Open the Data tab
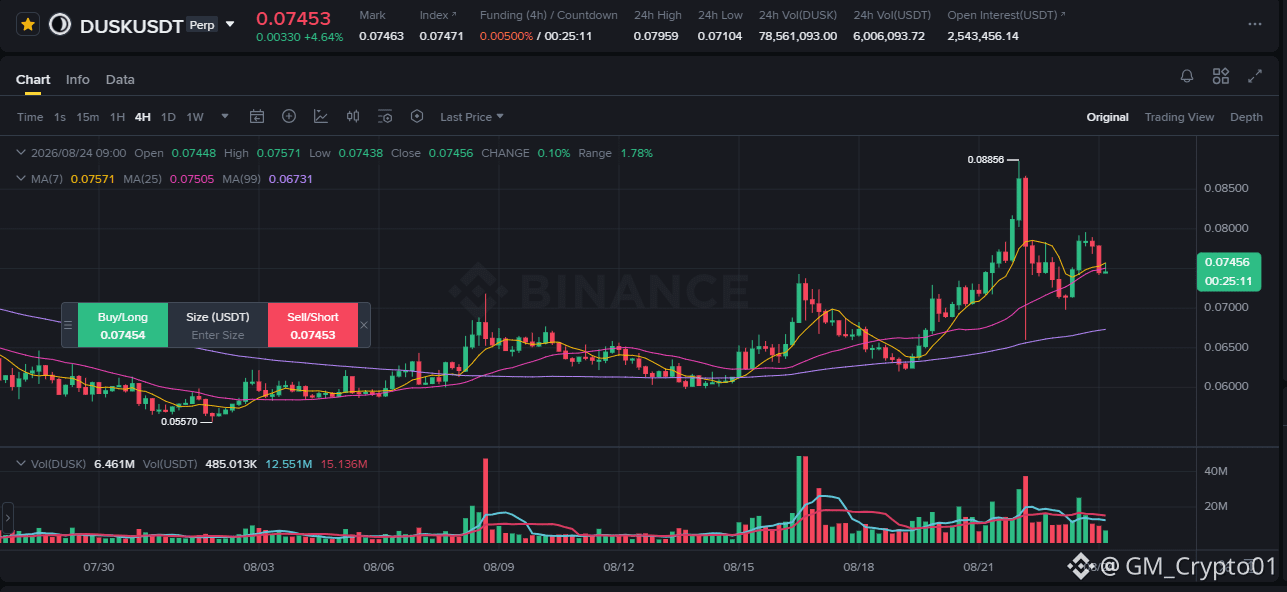The height and width of the screenshot is (592, 1287). tap(120, 79)
